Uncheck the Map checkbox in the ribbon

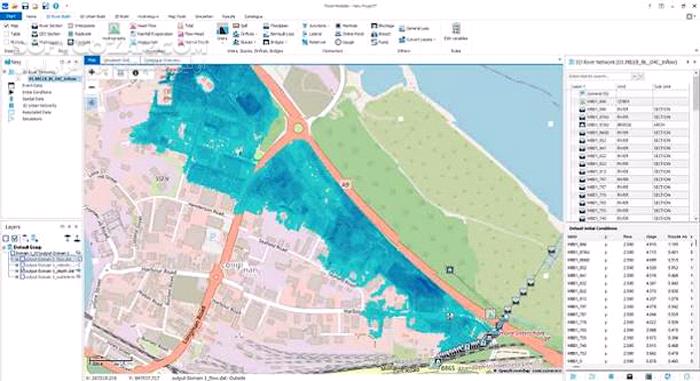click(6, 26)
